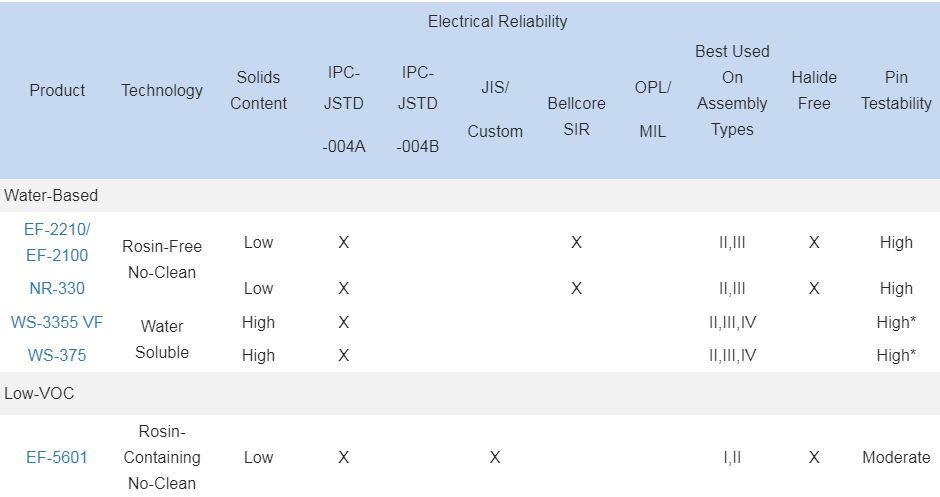The height and width of the screenshot is (497, 940).
Task: Click the Bellcore SIR column header
Action: click(x=577, y=116)
